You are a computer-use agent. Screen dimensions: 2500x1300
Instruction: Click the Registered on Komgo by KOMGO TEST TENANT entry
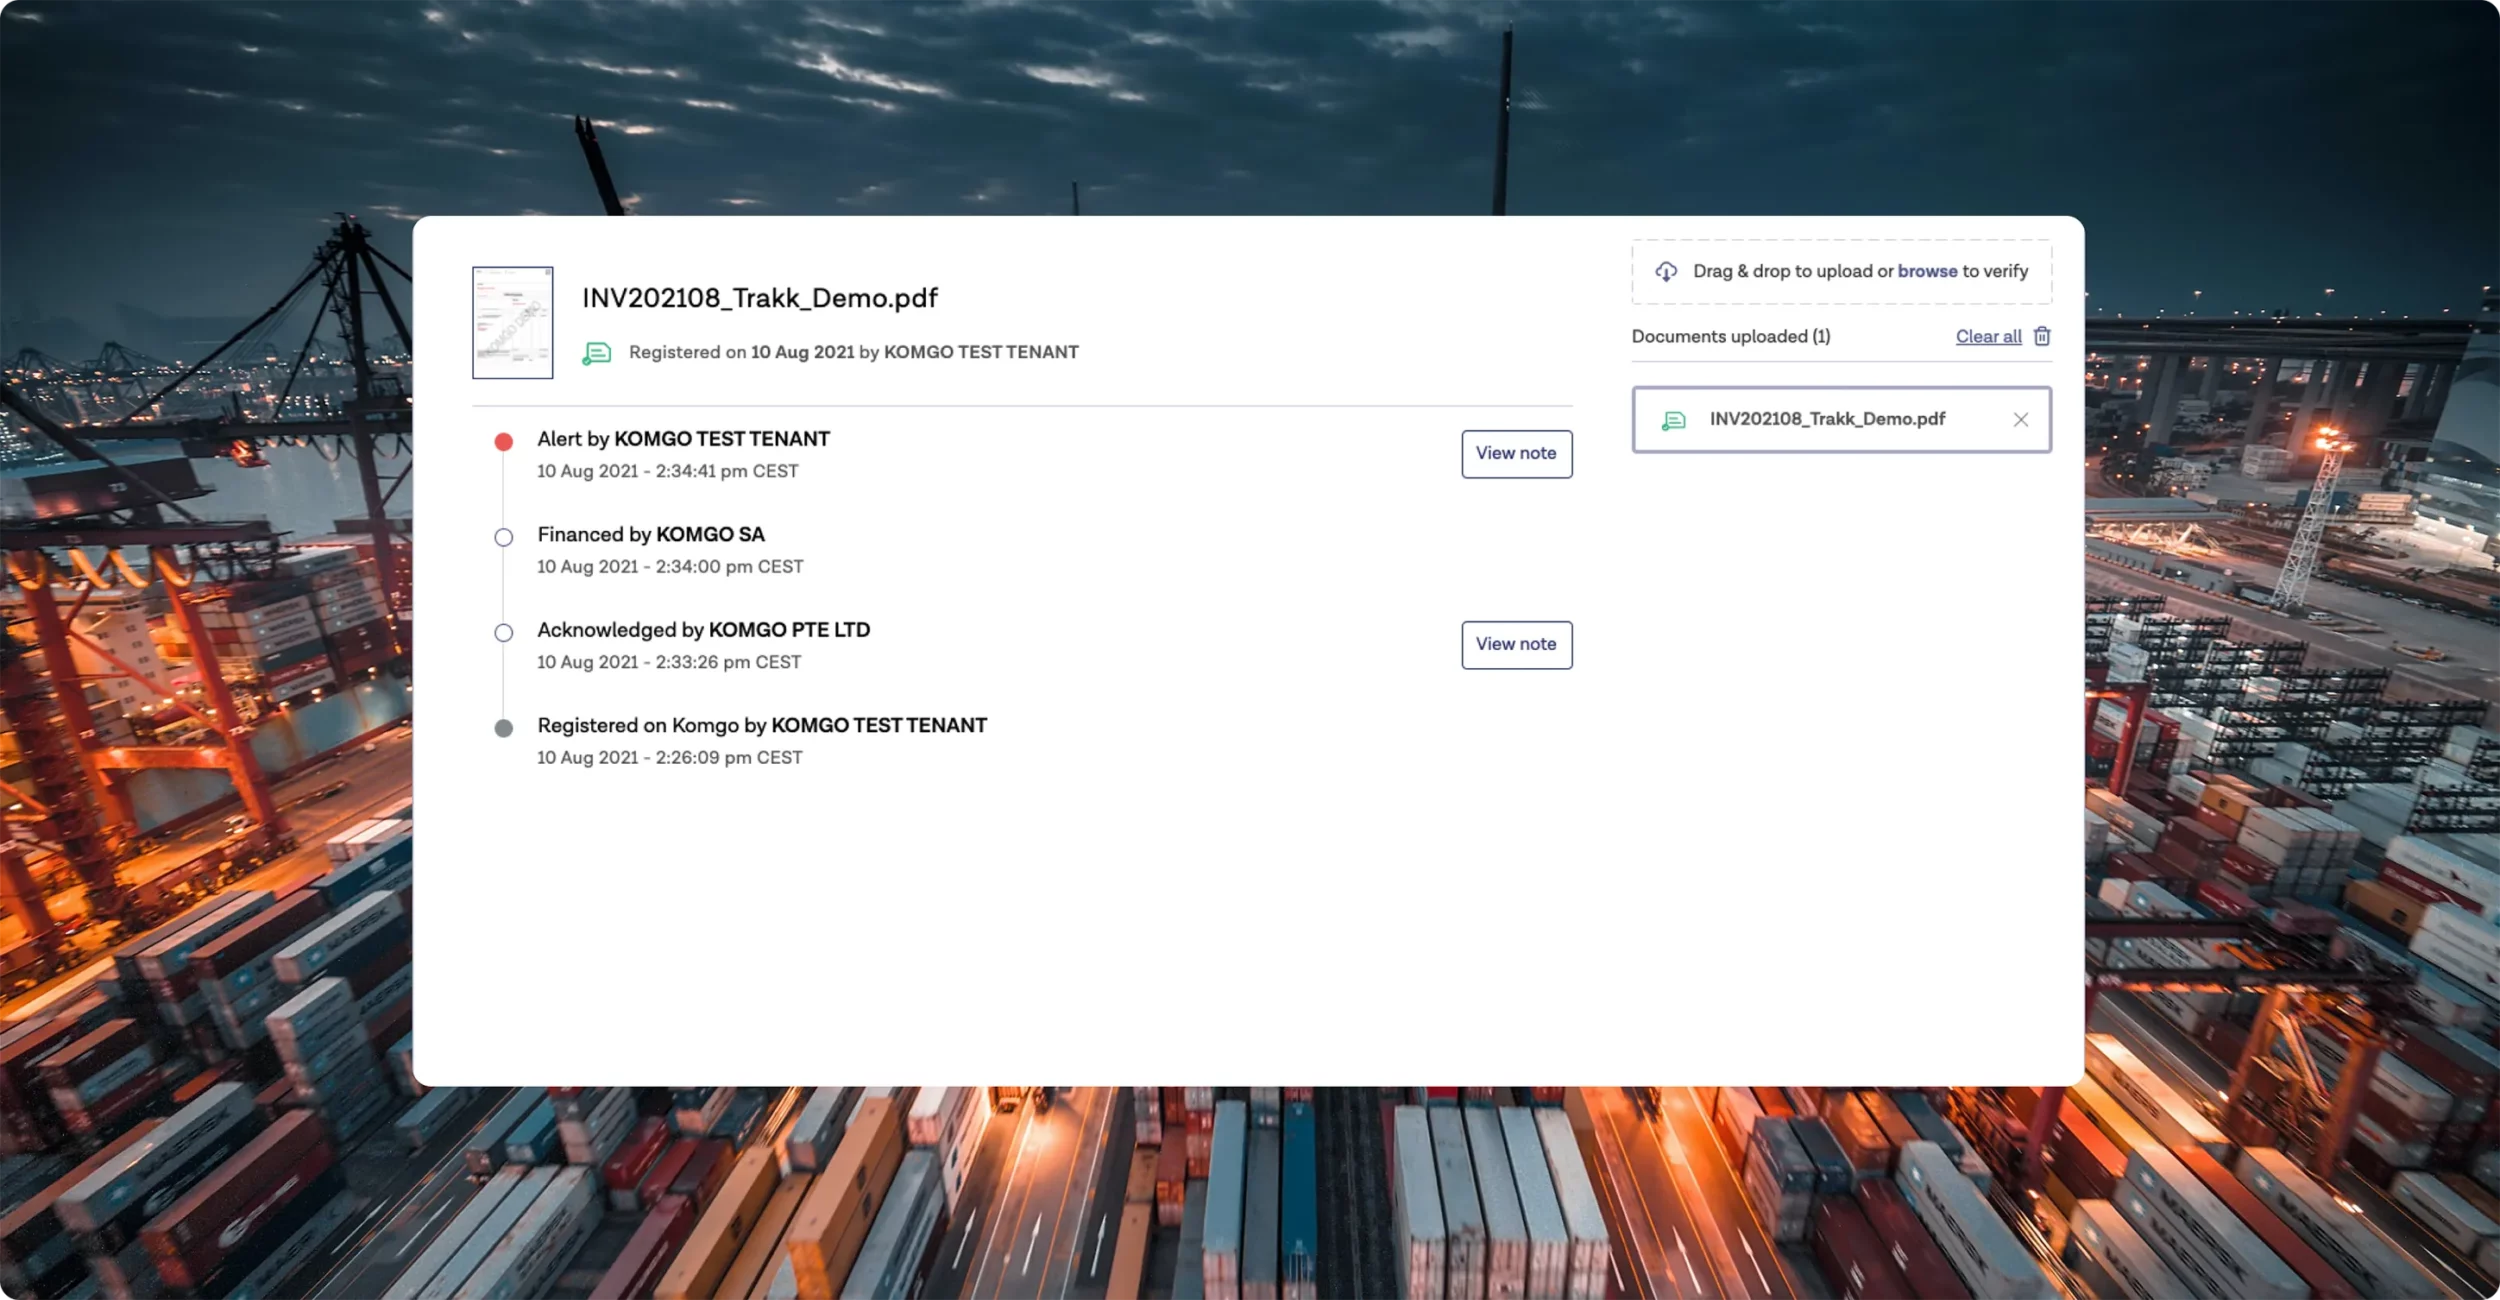761,725
